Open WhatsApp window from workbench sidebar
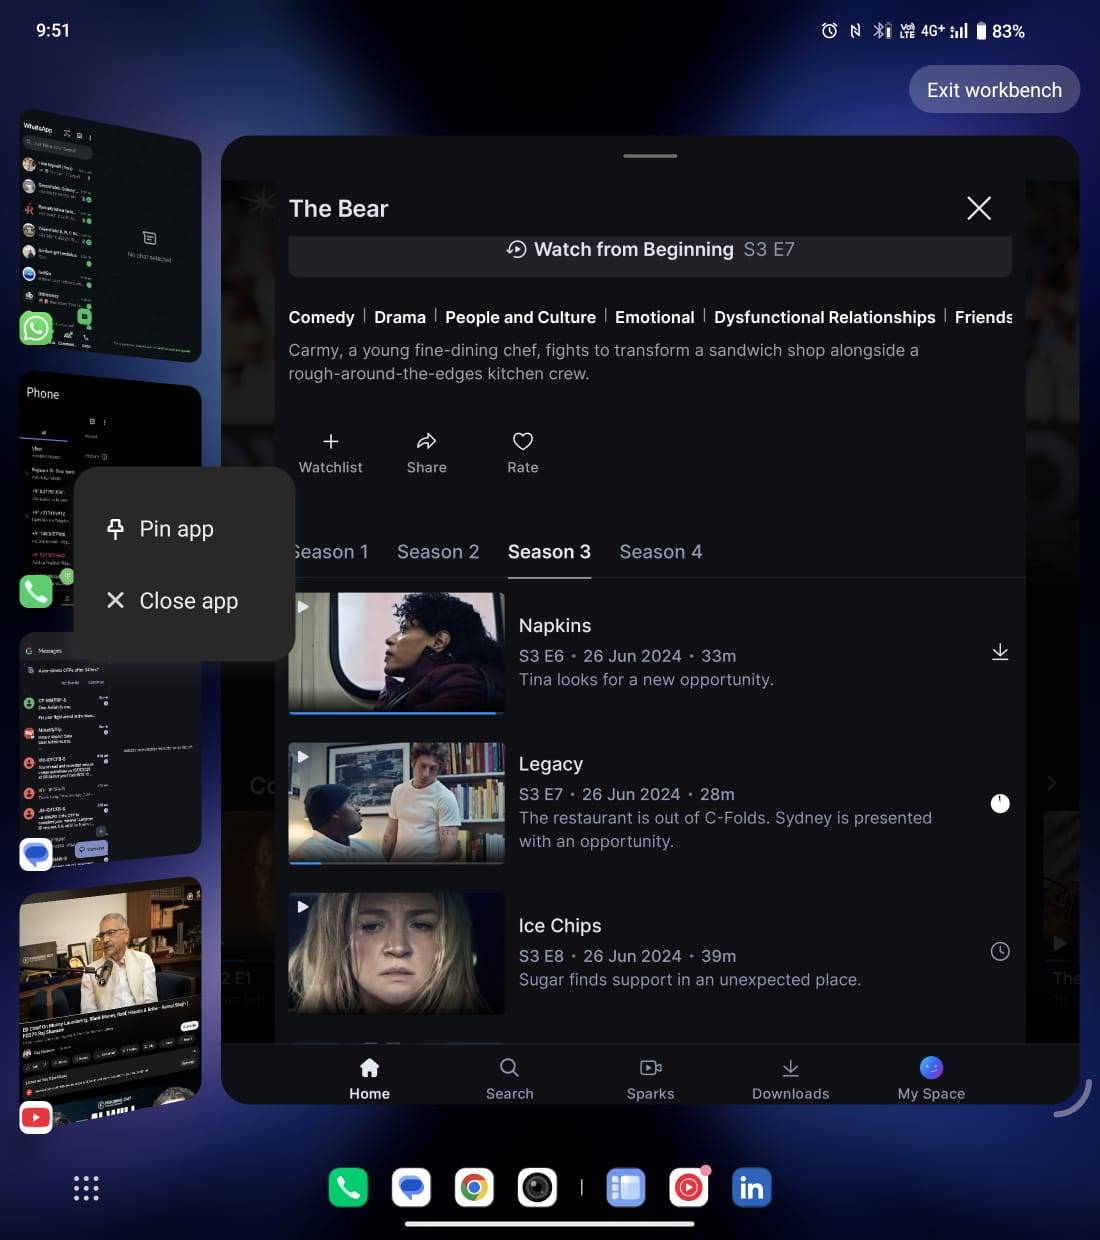1100x1240 pixels. coord(110,235)
